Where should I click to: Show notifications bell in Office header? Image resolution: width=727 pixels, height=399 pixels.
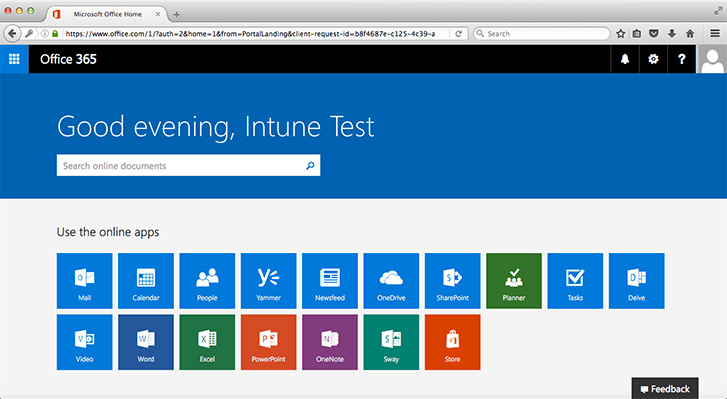(625, 59)
